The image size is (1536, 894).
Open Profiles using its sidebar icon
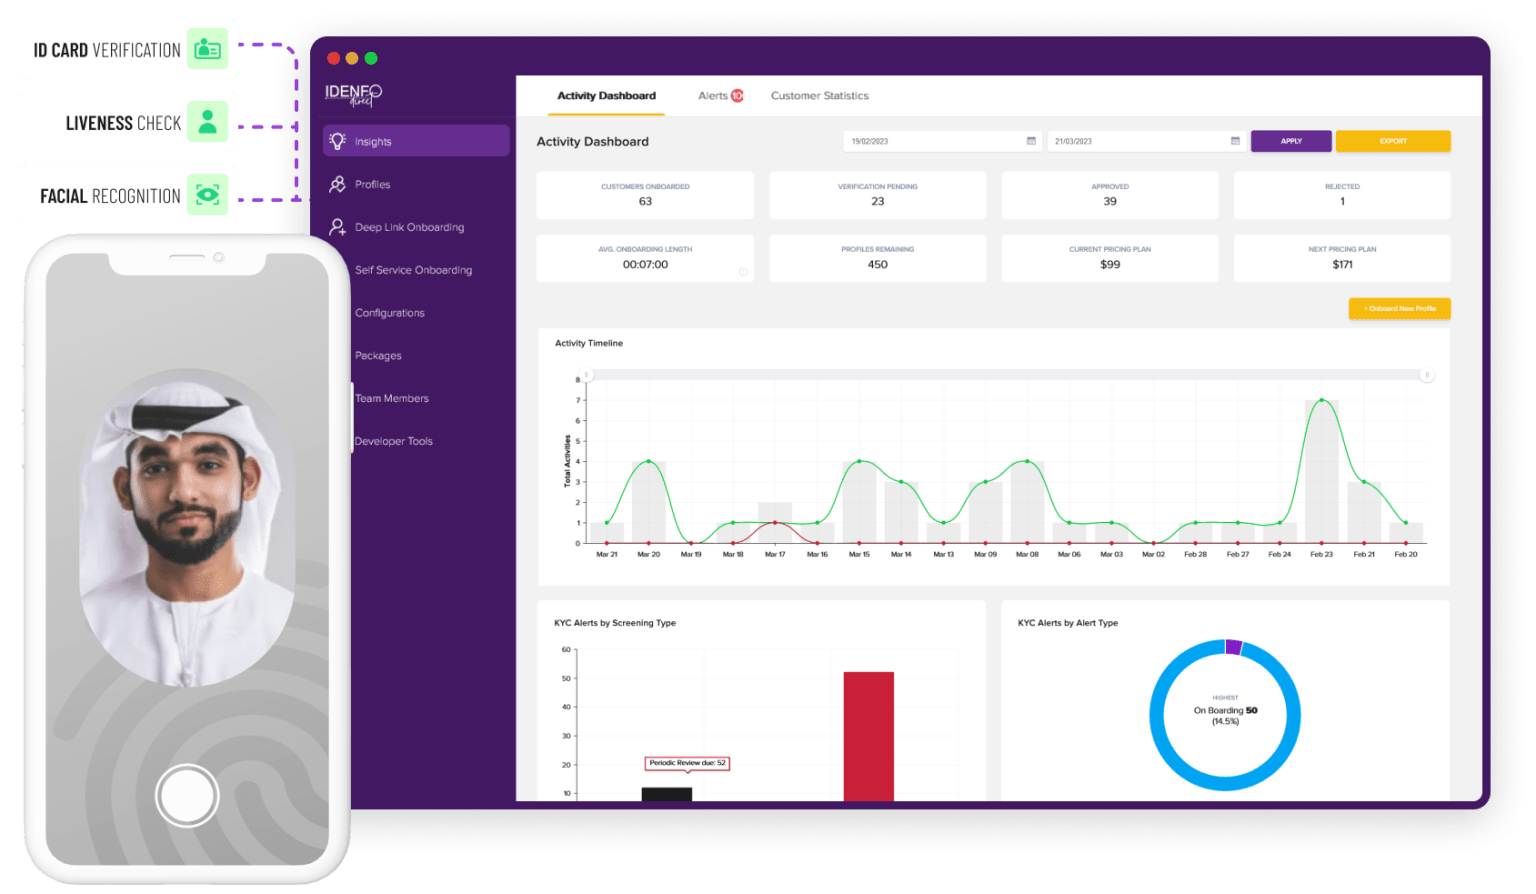[x=337, y=184]
